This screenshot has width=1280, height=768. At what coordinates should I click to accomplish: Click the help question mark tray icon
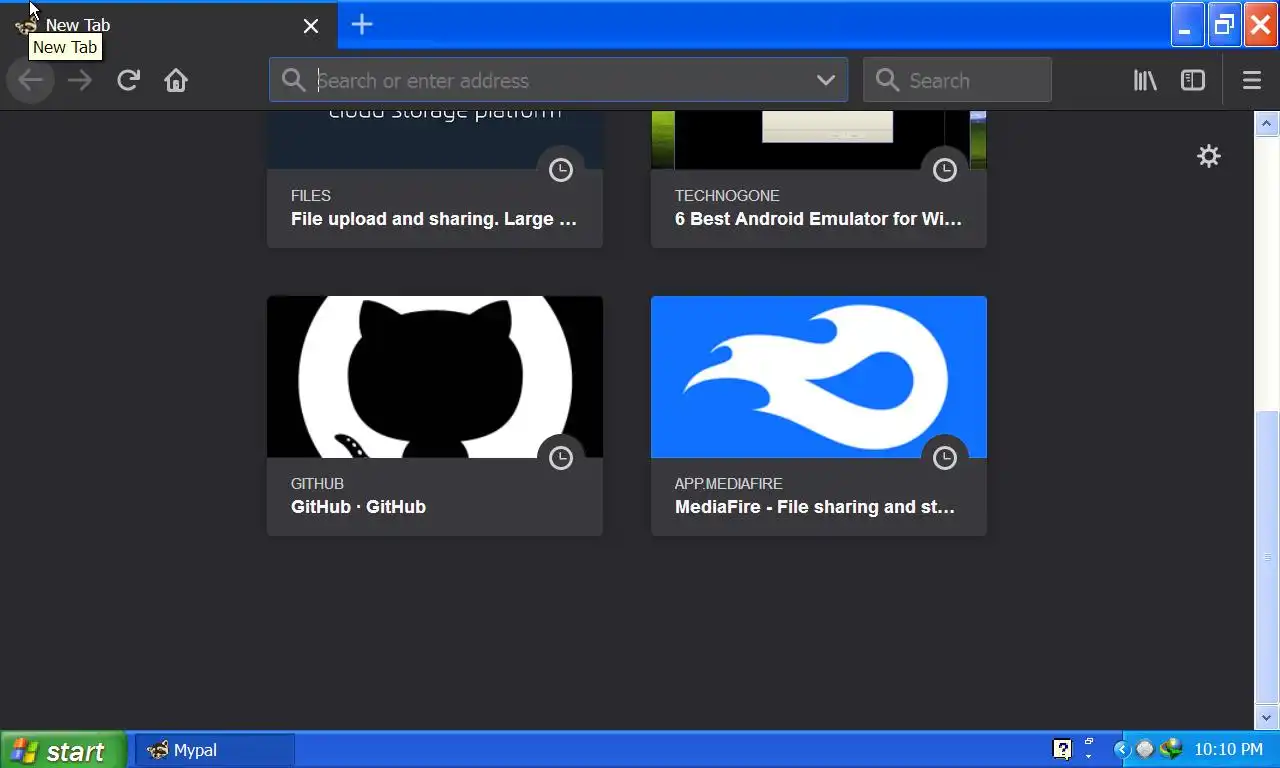(x=1062, y=749)
